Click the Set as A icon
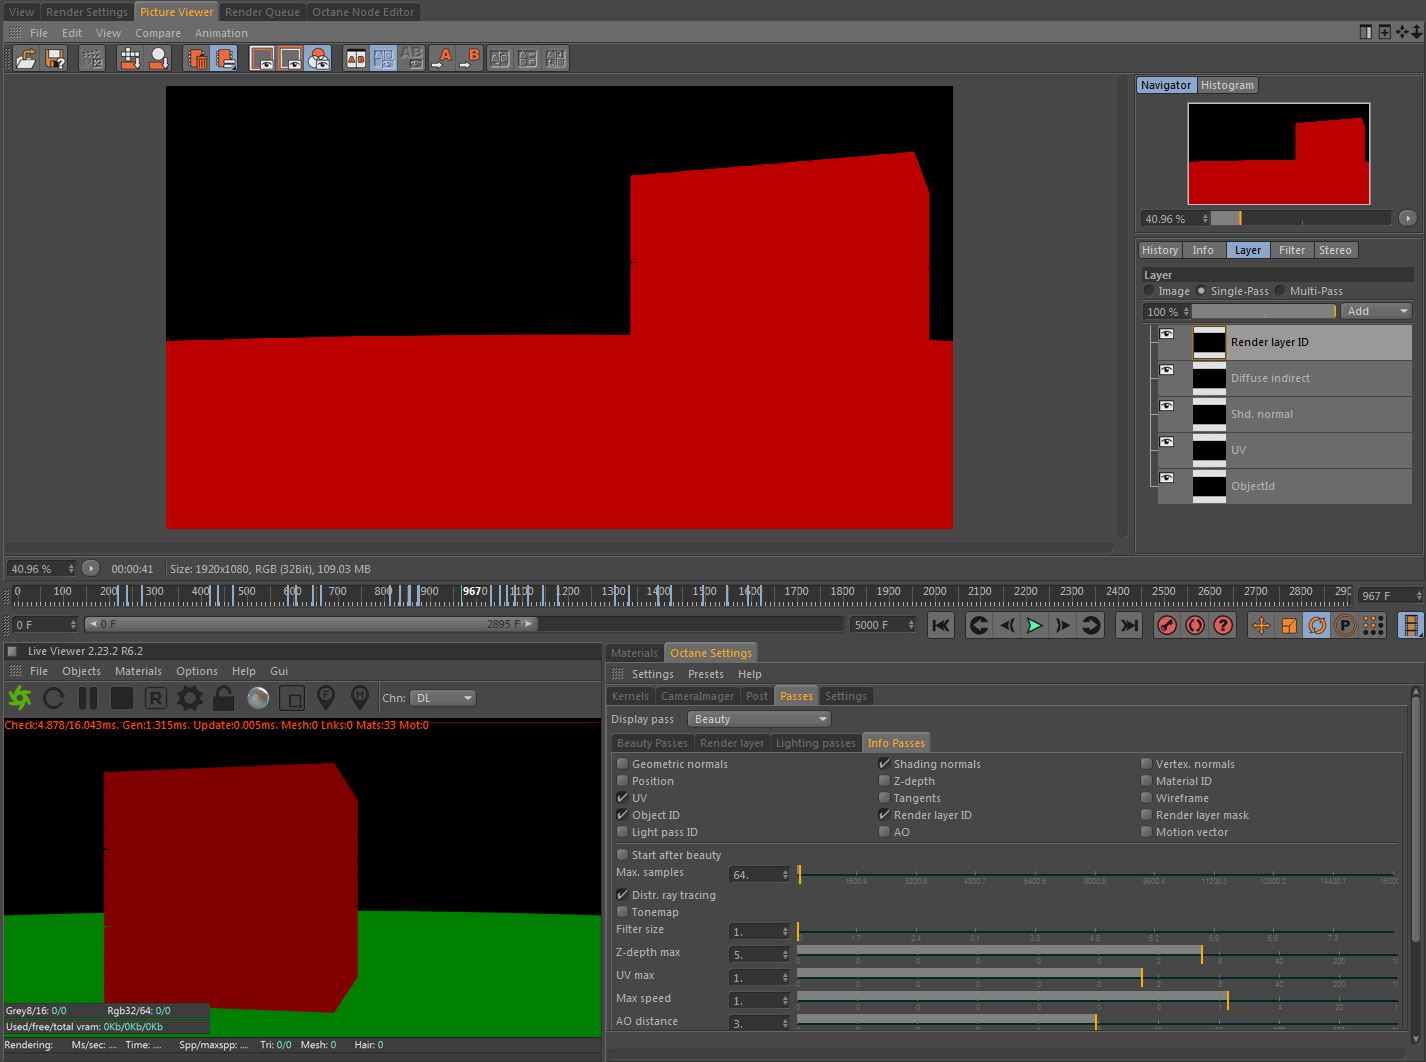Image resolution: width=1426 pixels, height=1062 pixels. pyautogui.click(x=441, y=59)
